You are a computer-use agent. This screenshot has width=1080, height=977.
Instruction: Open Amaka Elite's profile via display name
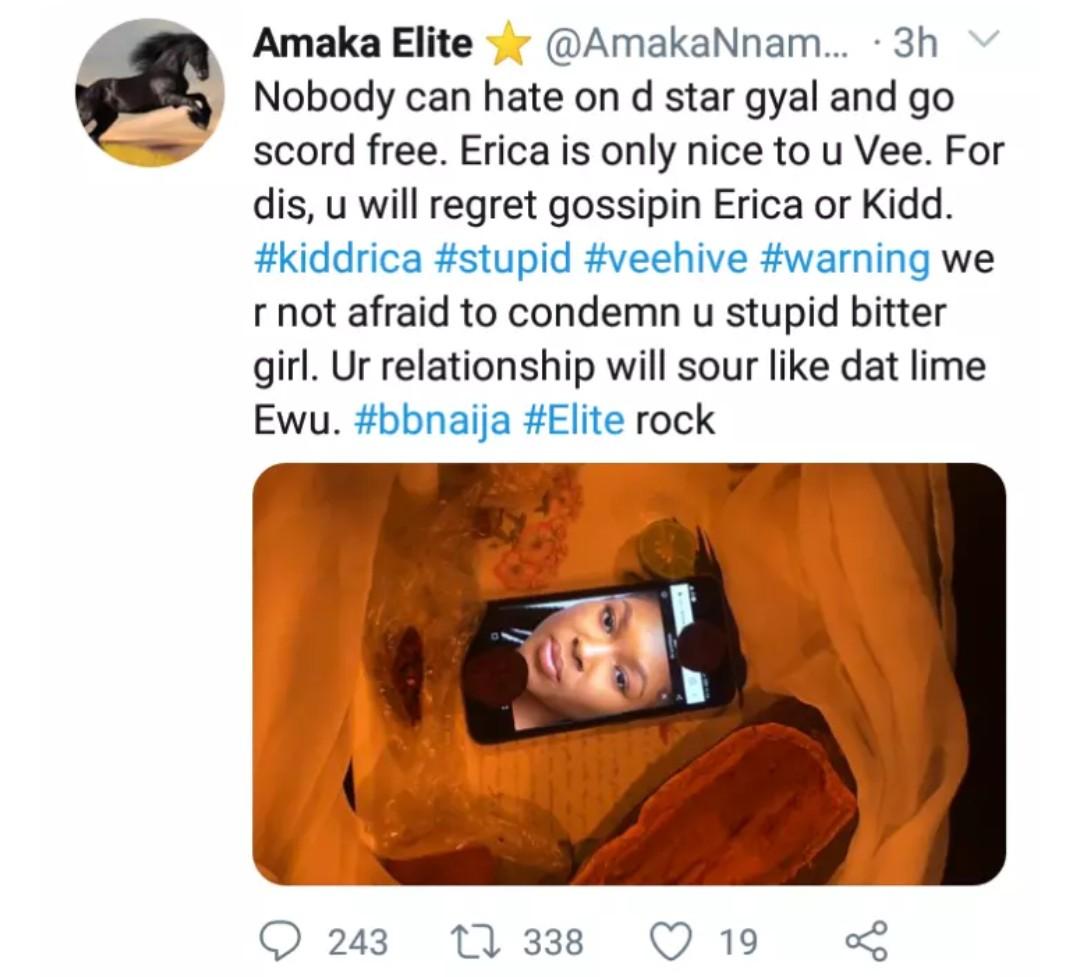click(x=362, y=44)
